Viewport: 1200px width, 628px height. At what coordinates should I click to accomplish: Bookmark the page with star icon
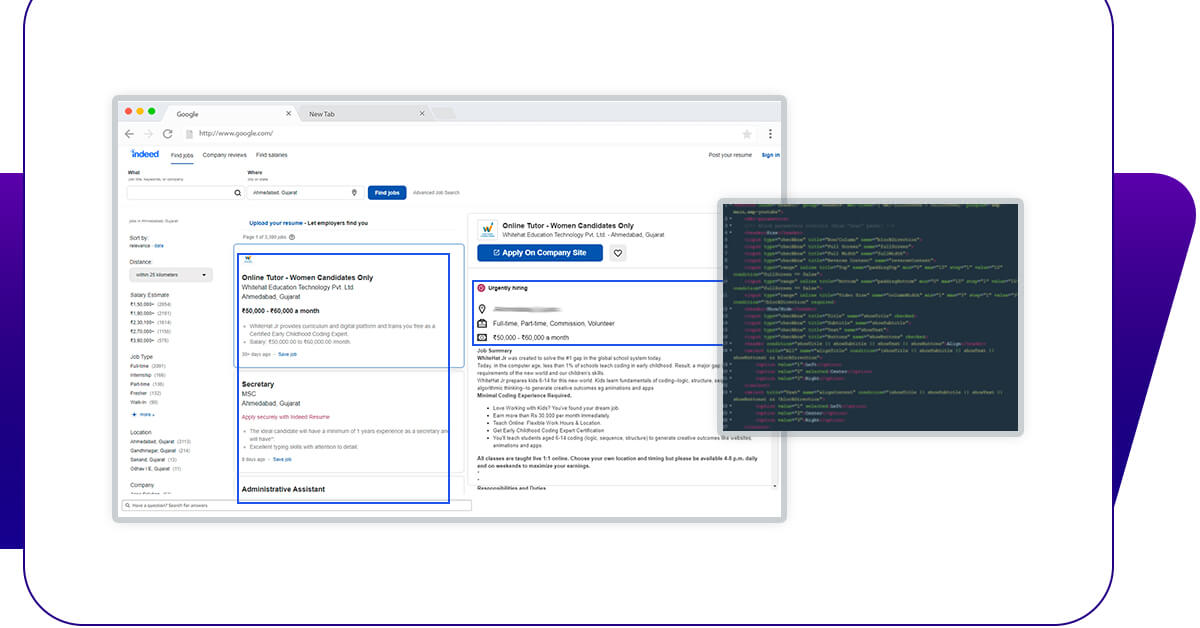click(x=746, y=134)
